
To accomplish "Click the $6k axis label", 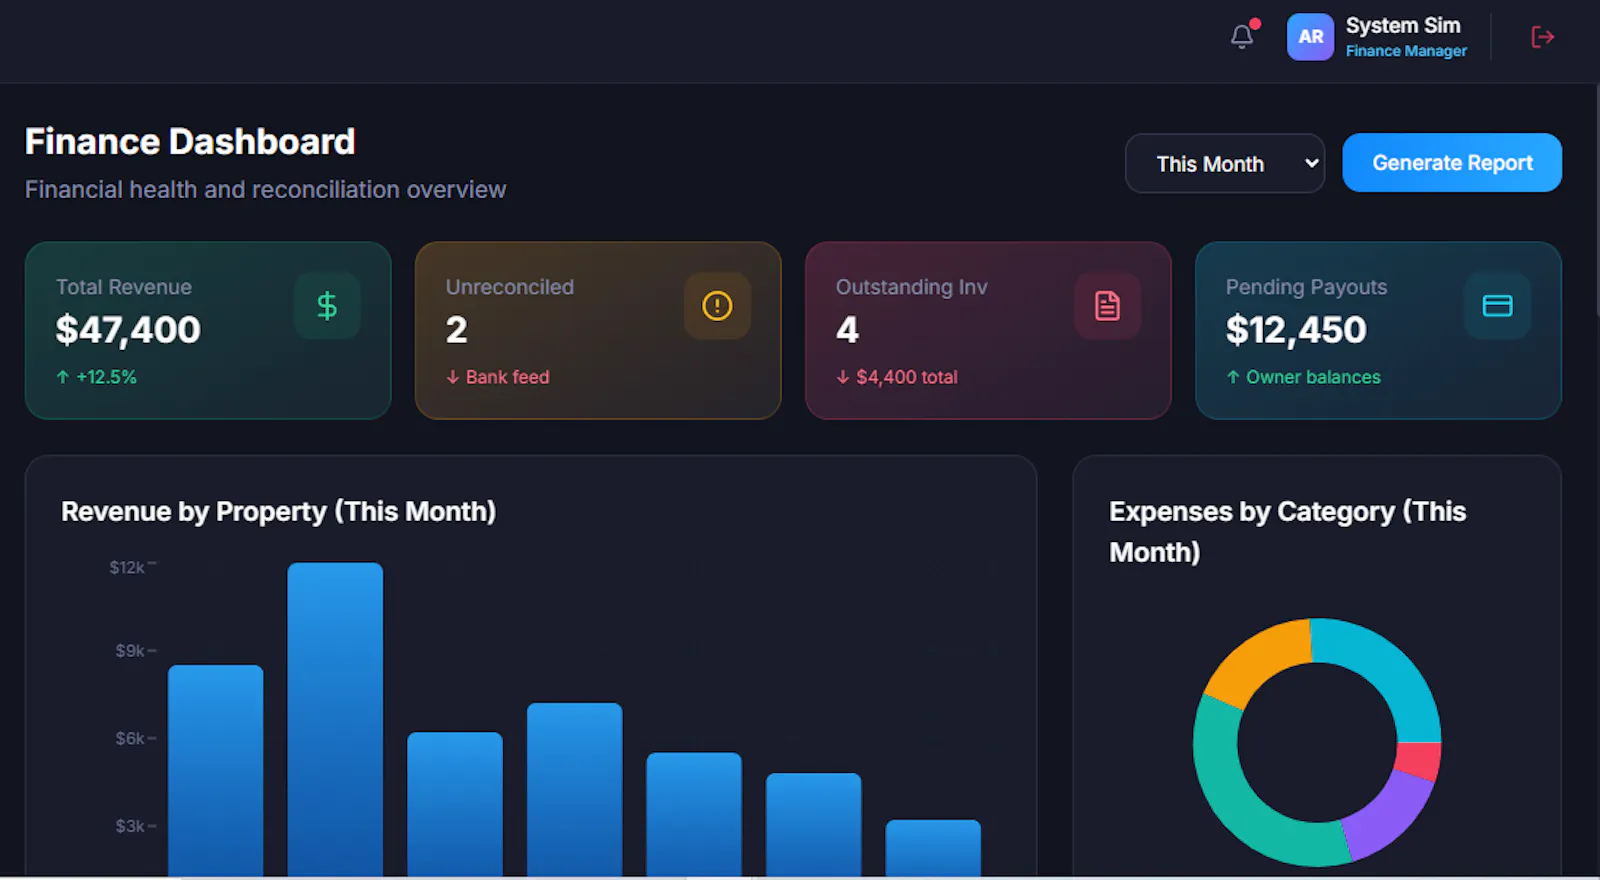I will [130, 739].
